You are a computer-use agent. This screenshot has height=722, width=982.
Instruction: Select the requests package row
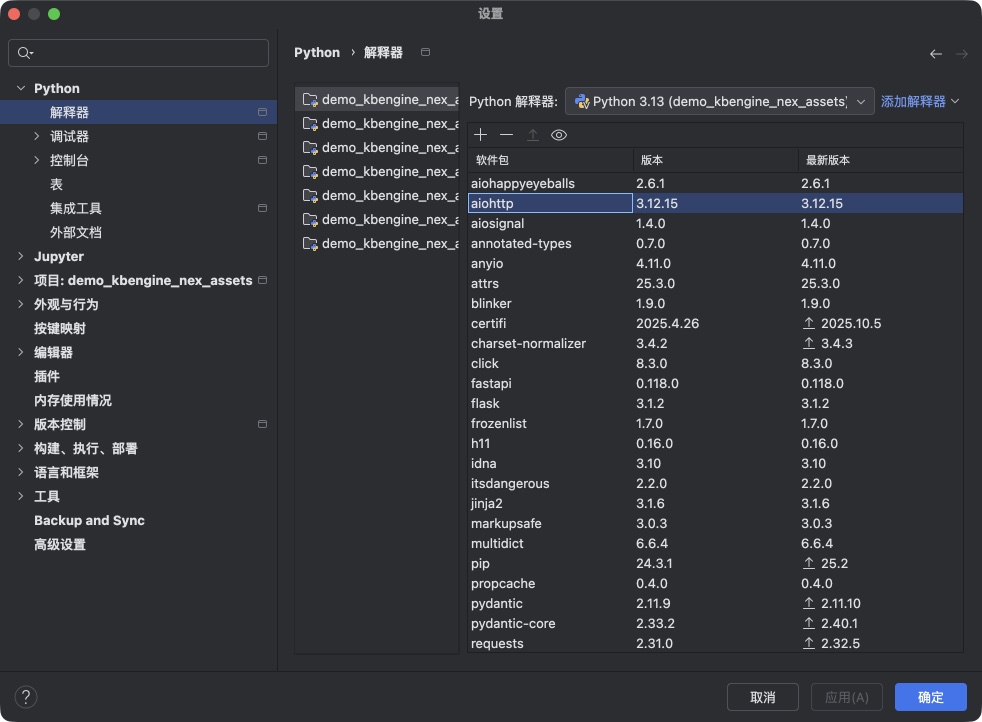[x=550, y=643]
